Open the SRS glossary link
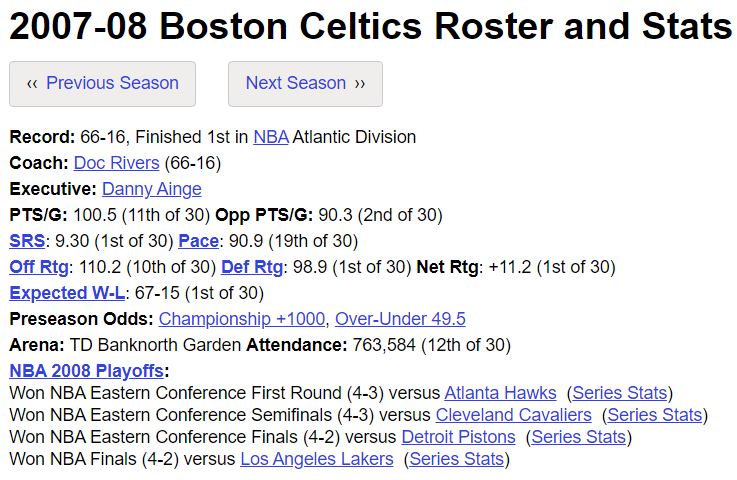 (x=27, y=241)
